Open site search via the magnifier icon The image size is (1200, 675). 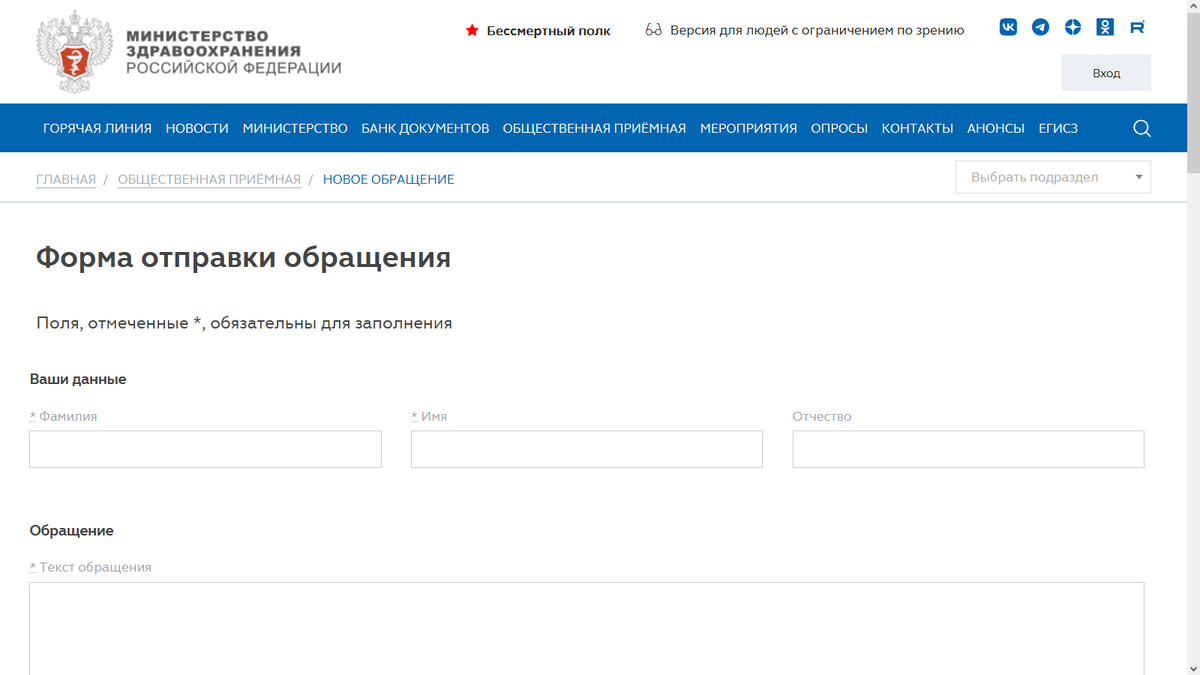[1141, 128]
